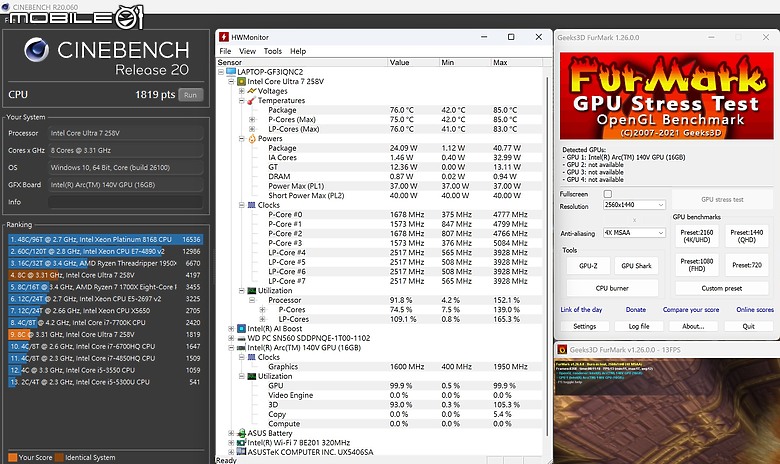The width and height of the screenshot is (780, 464).
Task: Collapse the GPU Utilization tree node
Action: point(242,376)
